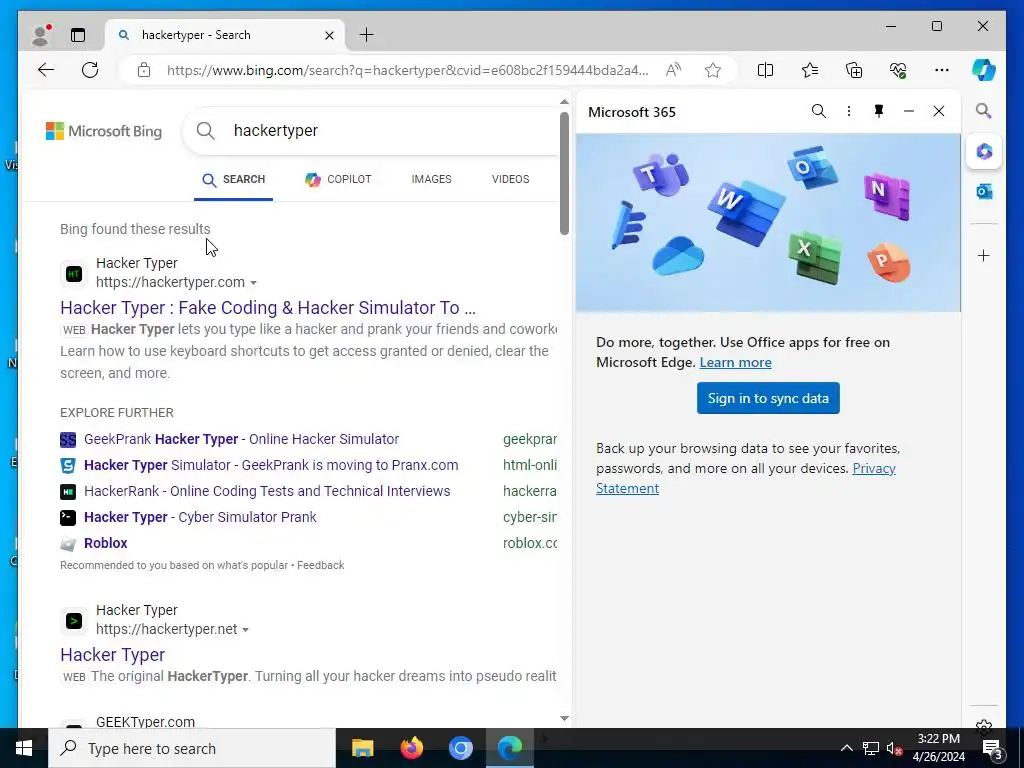The height and width of the screenshot is (768, 1024).
Task: Switch to Bing COPILOT tab
Action: [x=338, y=180]
